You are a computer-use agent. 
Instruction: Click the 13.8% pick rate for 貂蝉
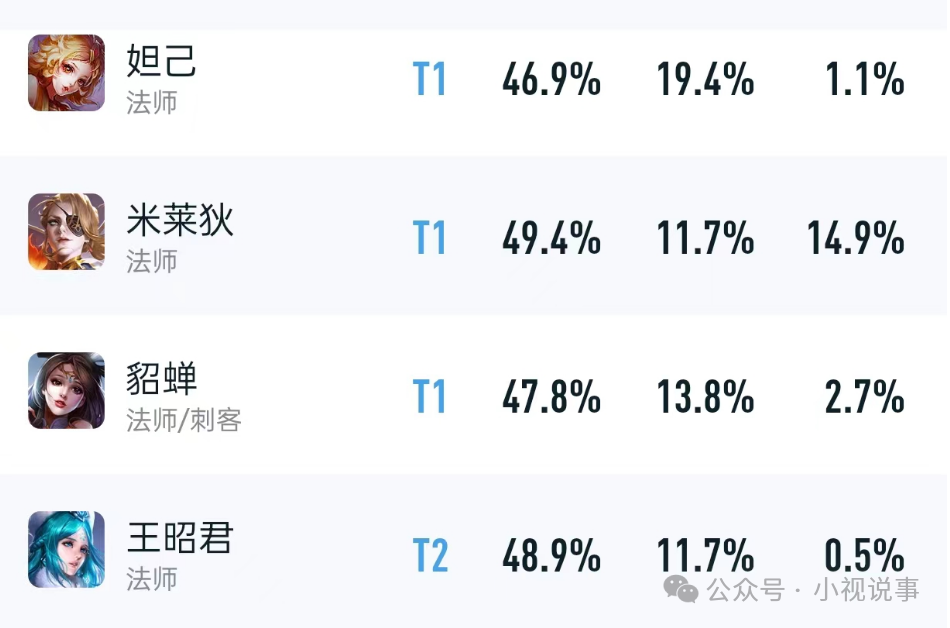click(705, 397)
